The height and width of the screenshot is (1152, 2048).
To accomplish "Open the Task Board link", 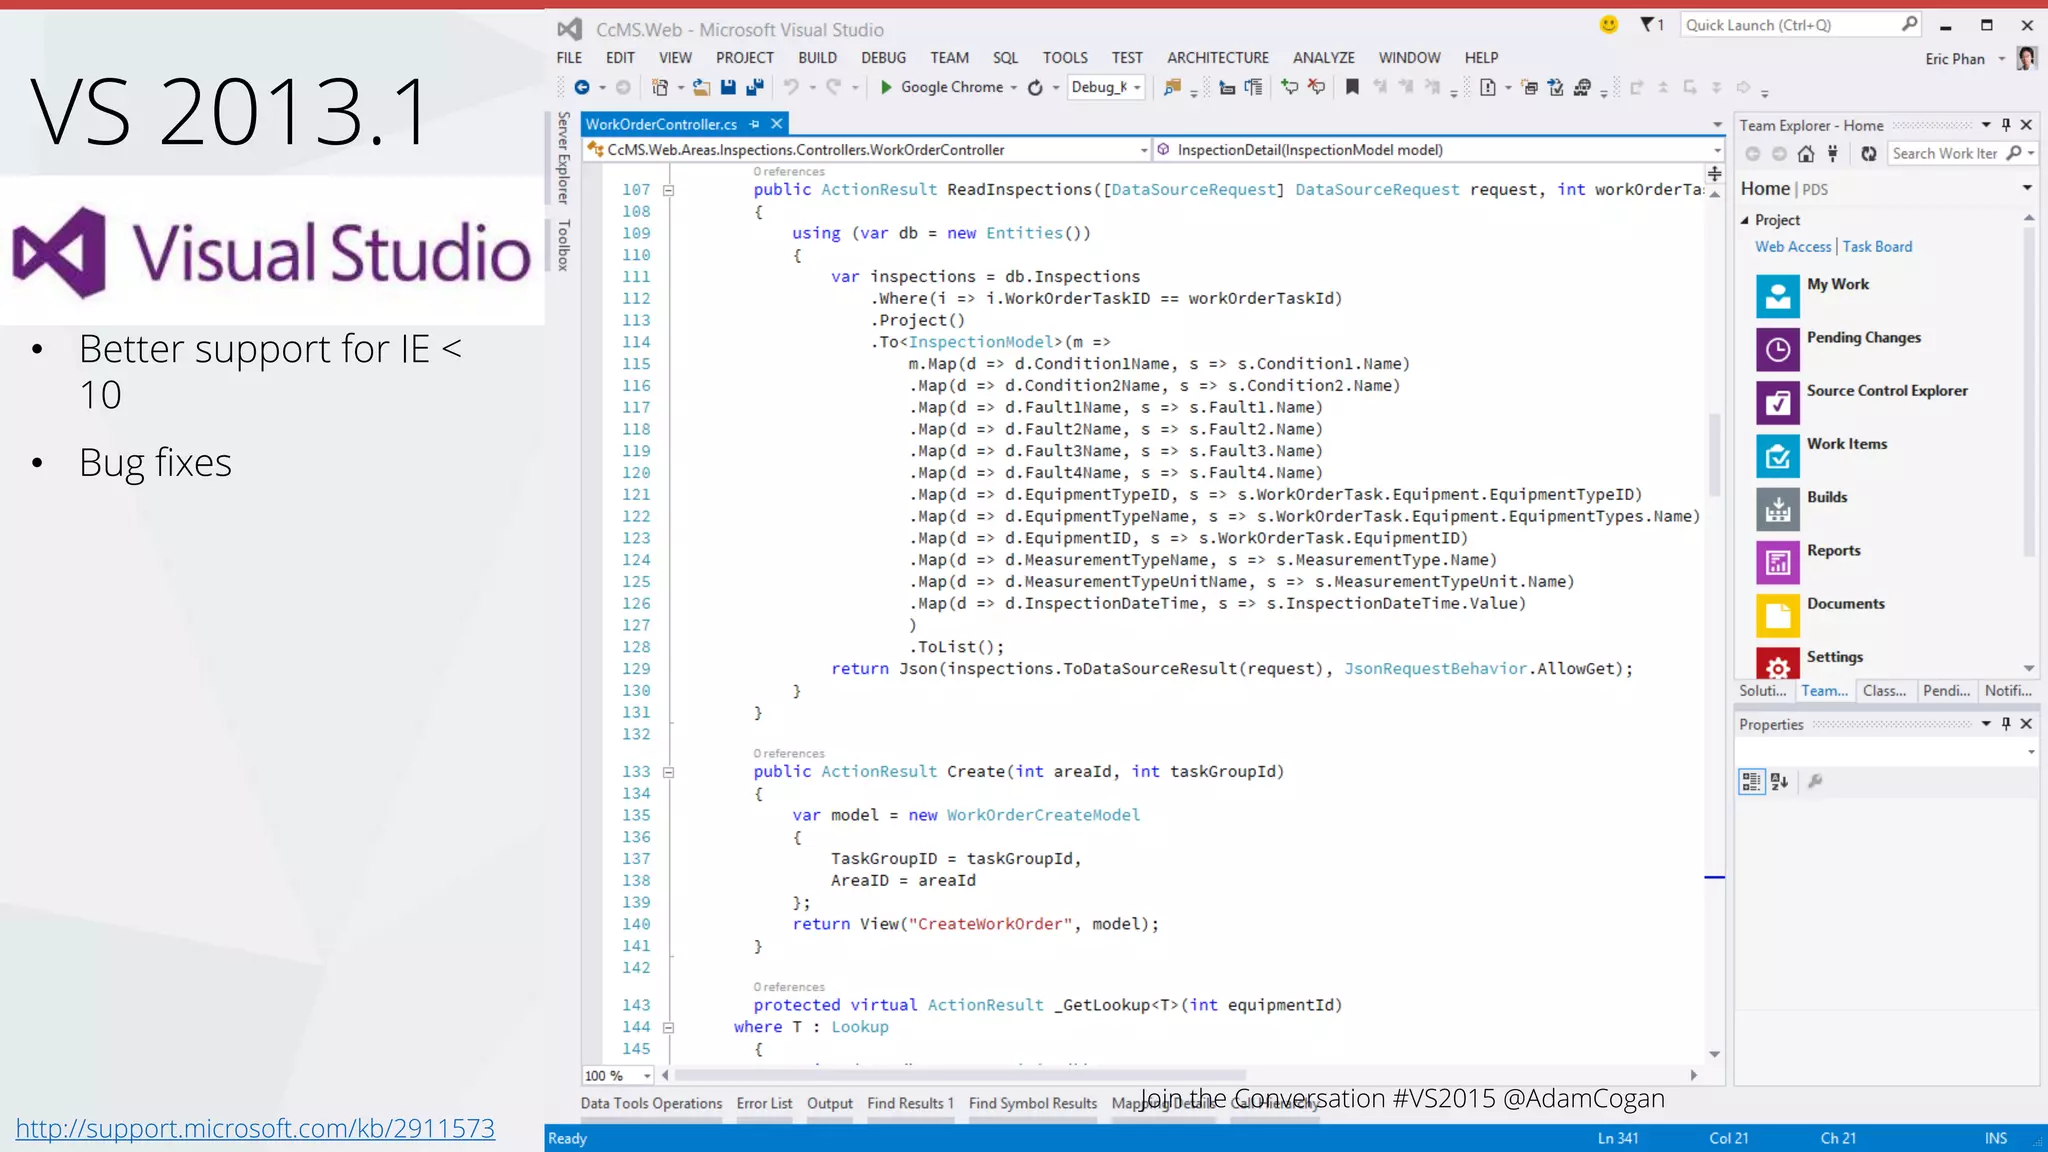I will 1877,246.
